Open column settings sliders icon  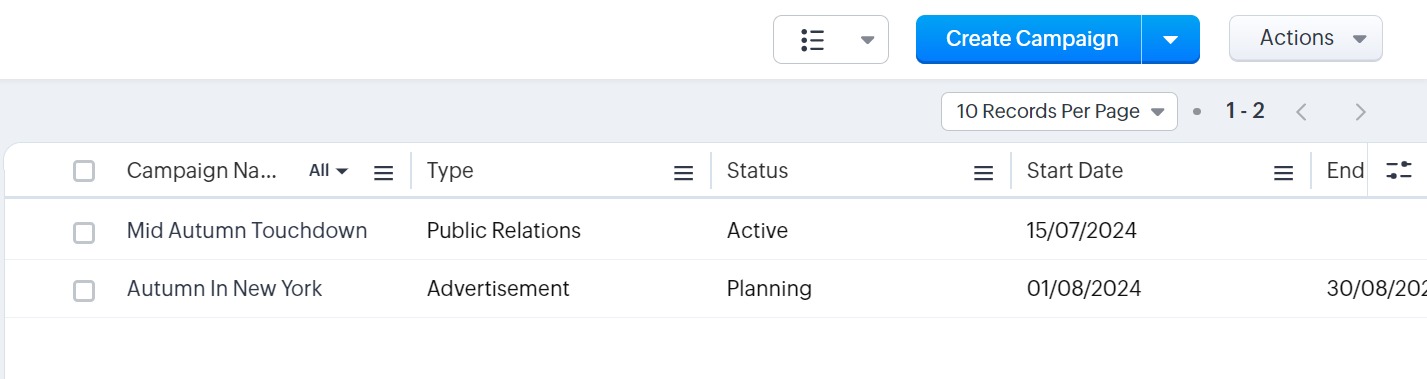click(x=1399, y=170)
